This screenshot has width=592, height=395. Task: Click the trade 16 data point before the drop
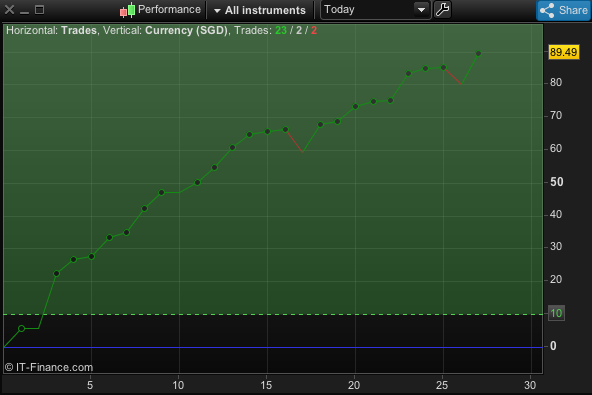(285, 130)
